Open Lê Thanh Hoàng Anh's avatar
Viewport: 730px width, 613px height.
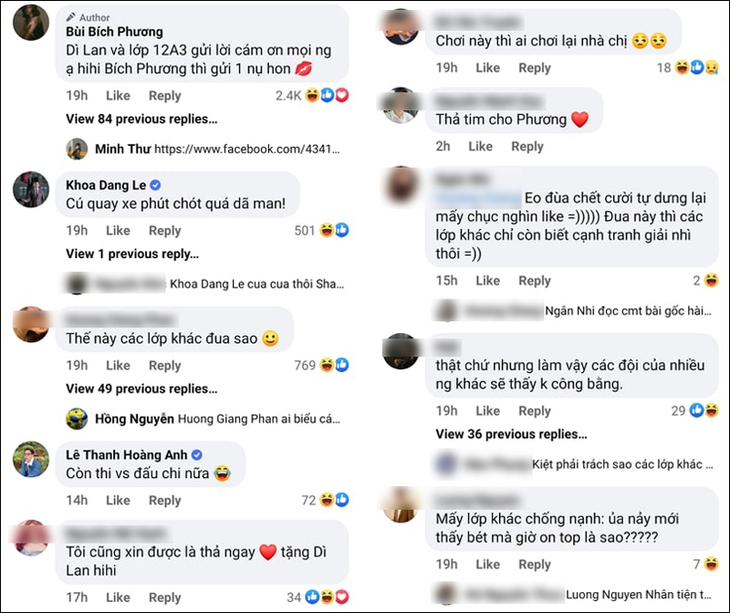32,458
